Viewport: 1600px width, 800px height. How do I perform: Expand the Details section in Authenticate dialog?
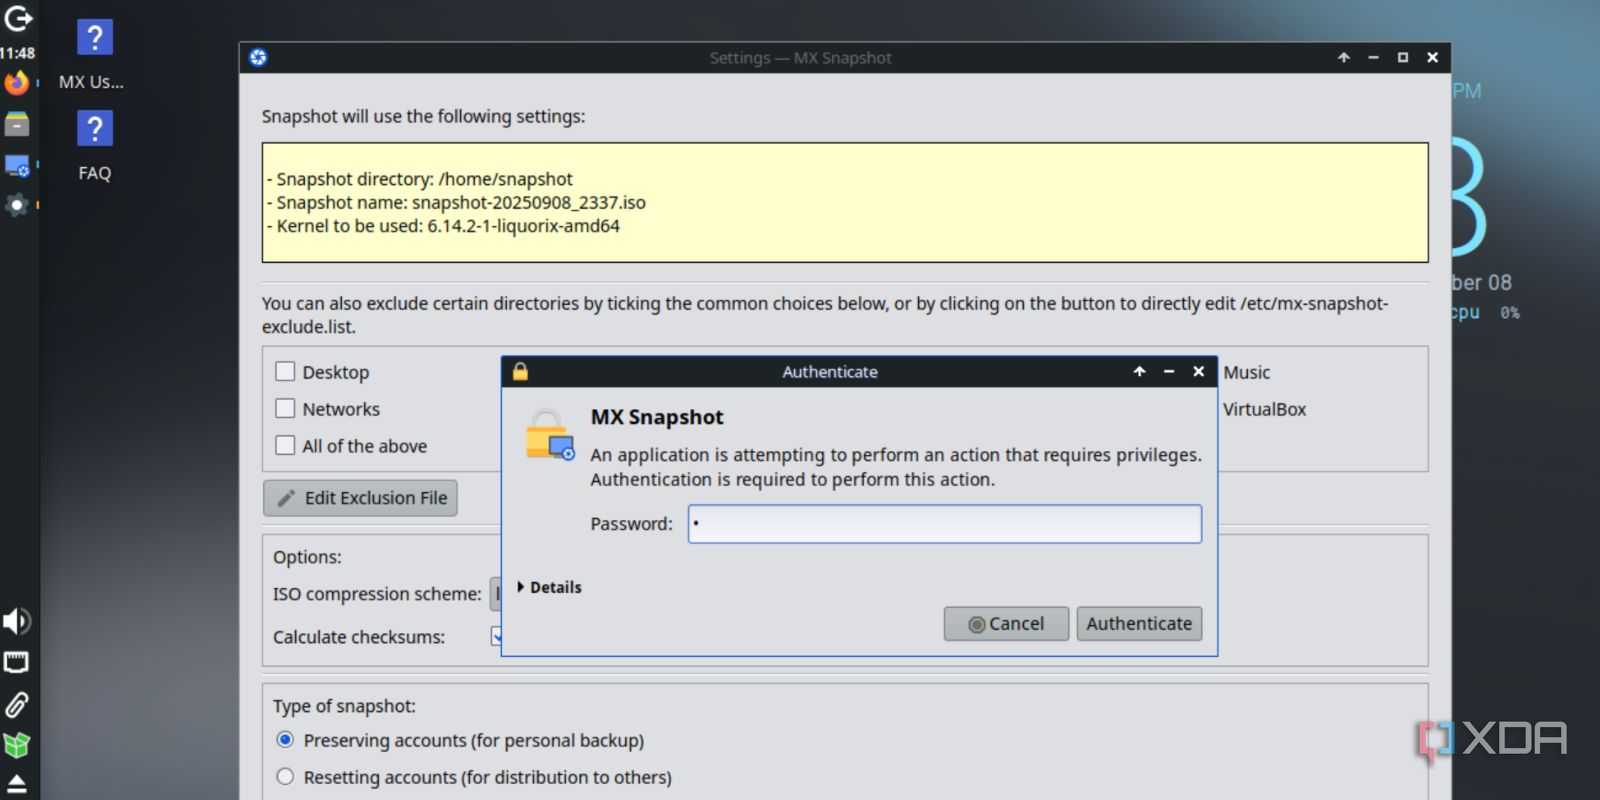549,587
